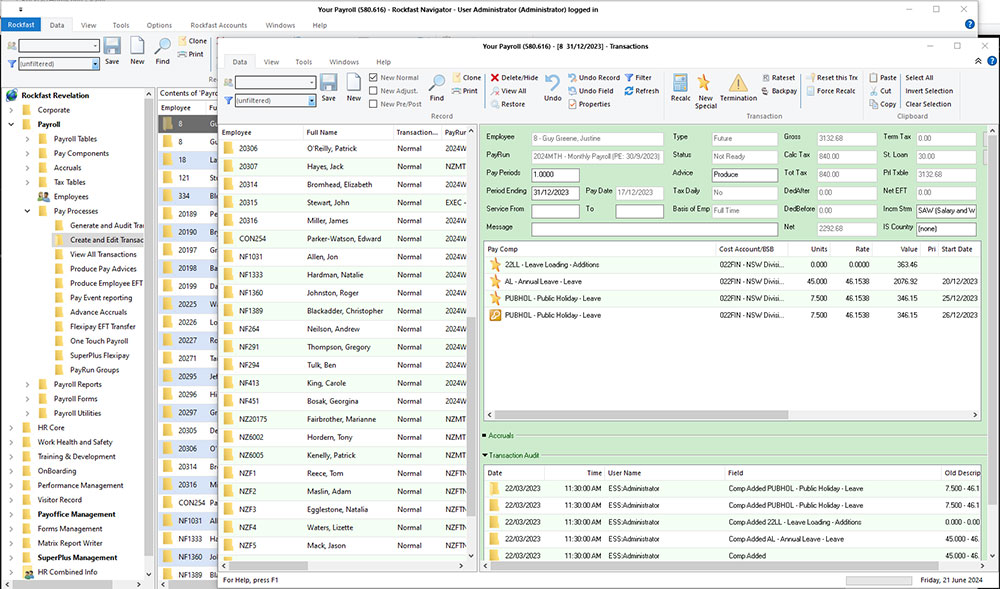
Task: Open Find in Transactions toolbar
Action: pos(437,87)
